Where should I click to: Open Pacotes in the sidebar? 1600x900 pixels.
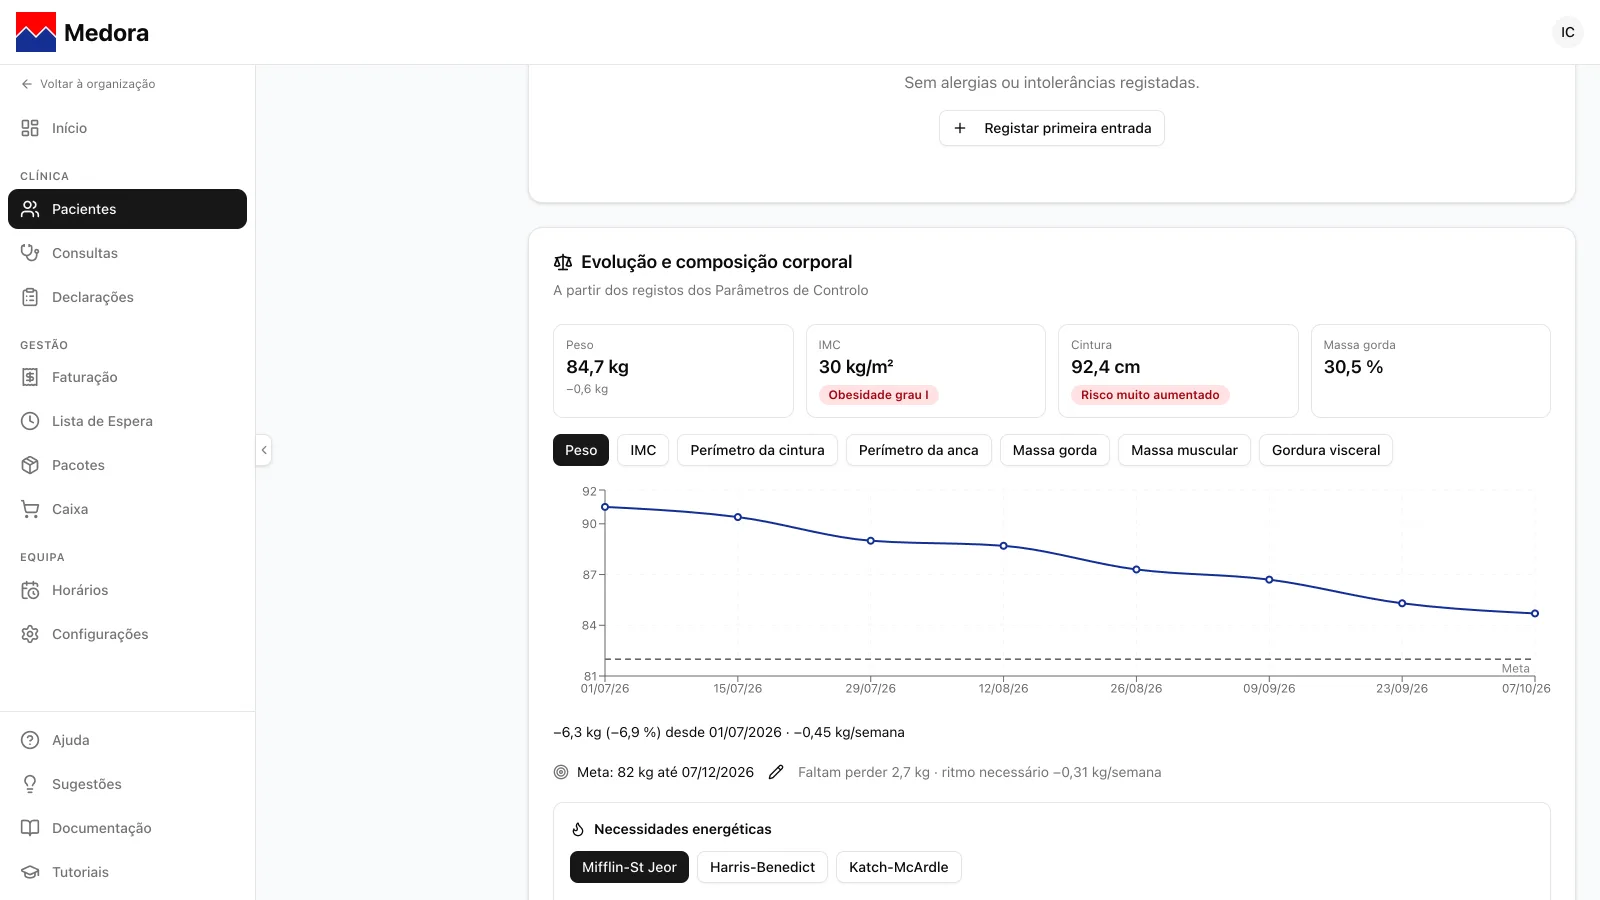(x=127, y=465)
